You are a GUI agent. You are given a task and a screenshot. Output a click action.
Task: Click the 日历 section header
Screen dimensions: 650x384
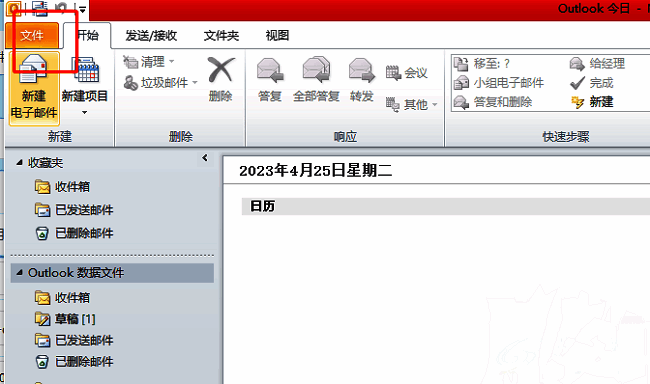pos(446,206)
